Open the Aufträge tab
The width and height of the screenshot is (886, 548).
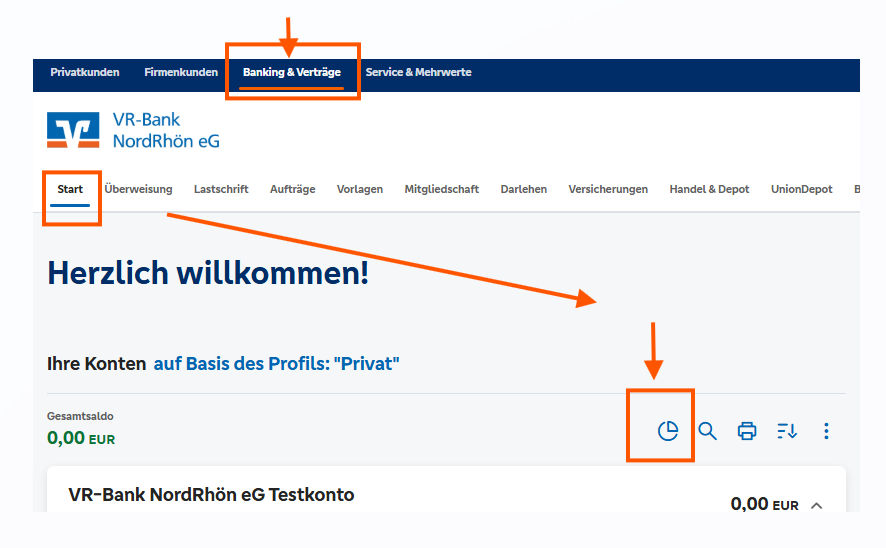(293, 189)
